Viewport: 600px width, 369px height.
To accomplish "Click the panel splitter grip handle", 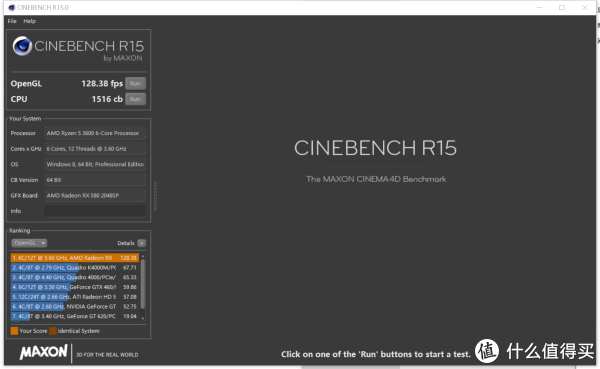I will (155, 196).
